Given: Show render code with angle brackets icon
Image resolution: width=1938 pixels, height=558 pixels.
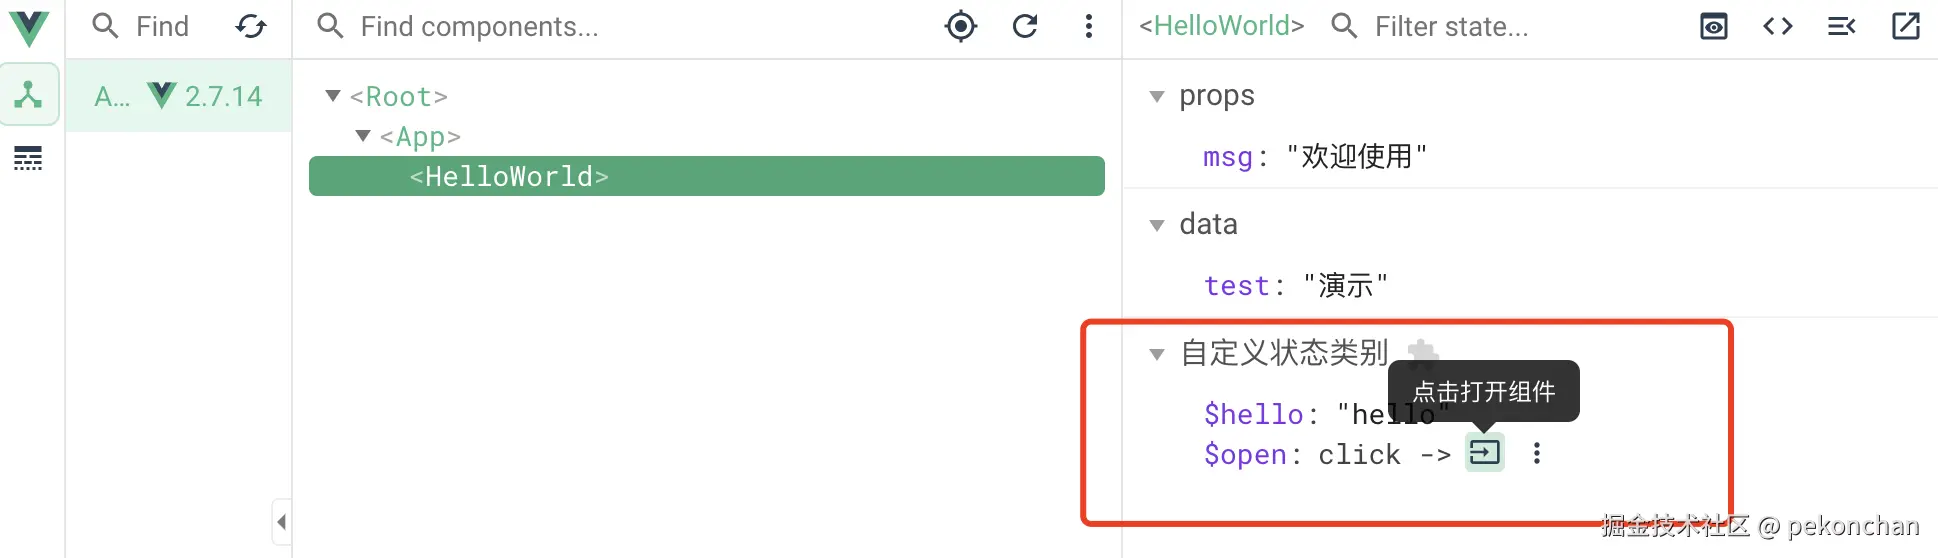Looking at the screenshot, I should [1777, 27].
